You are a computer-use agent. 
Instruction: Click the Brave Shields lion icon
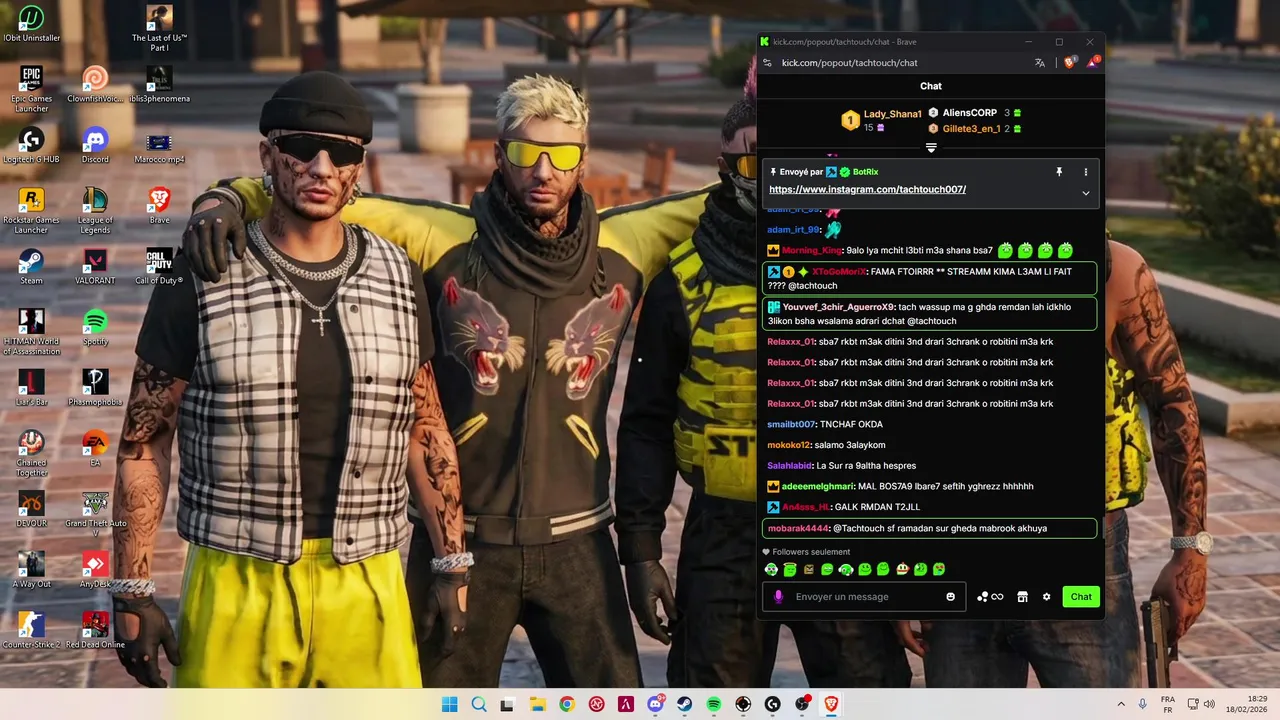point(1070,62)
